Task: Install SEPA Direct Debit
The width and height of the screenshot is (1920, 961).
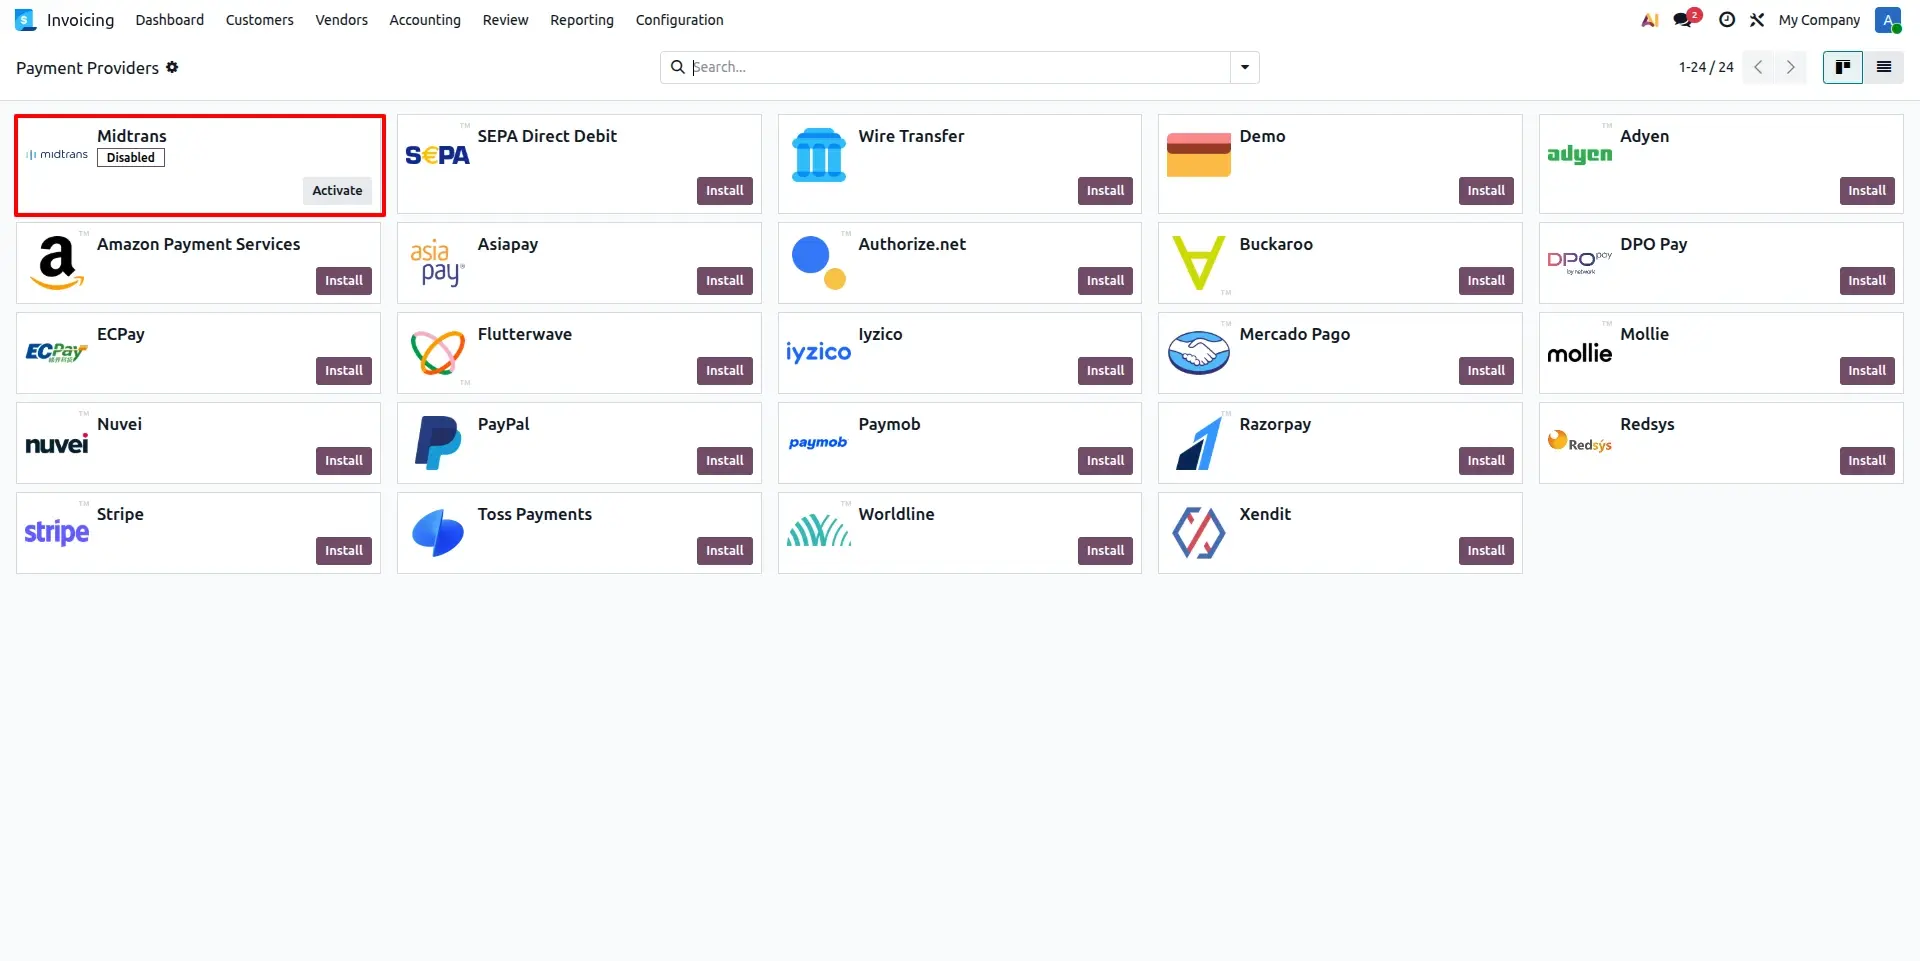Action: coord(724,191)
